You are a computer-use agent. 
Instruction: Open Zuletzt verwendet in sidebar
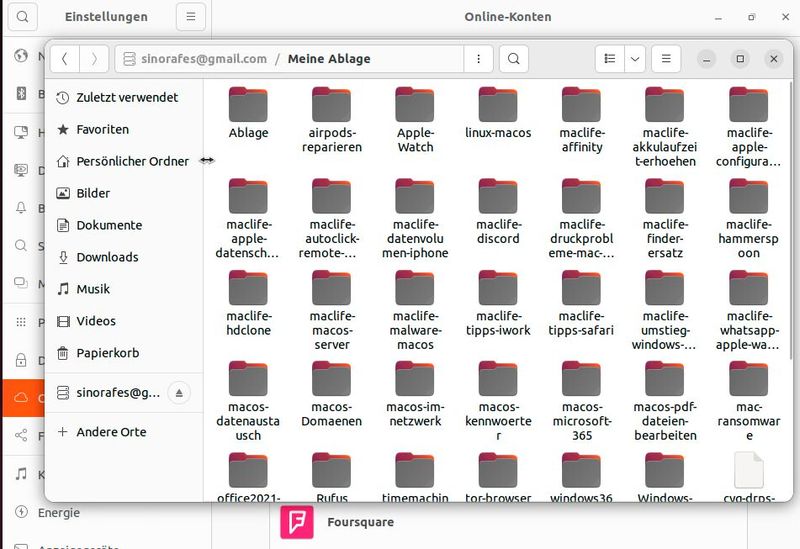pyautogui.click(x=124, y=97)
